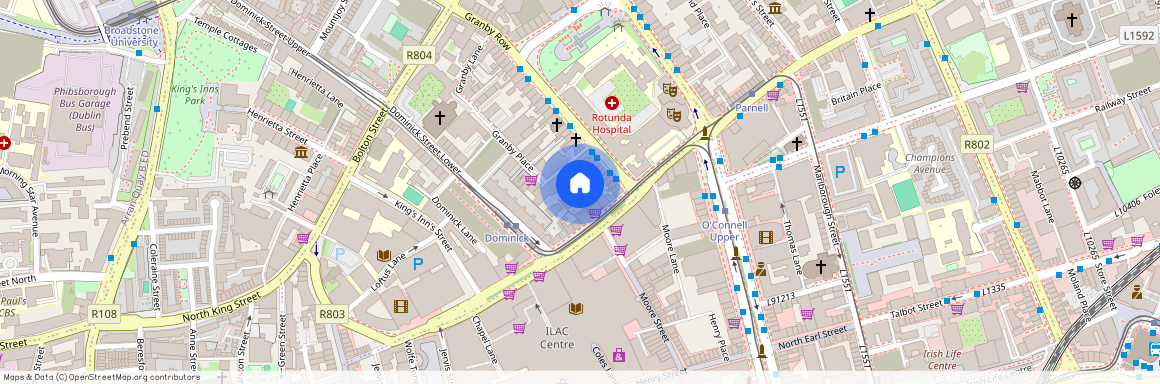Click the blue home location marker
1160x384 pixels.
(580, 183)
